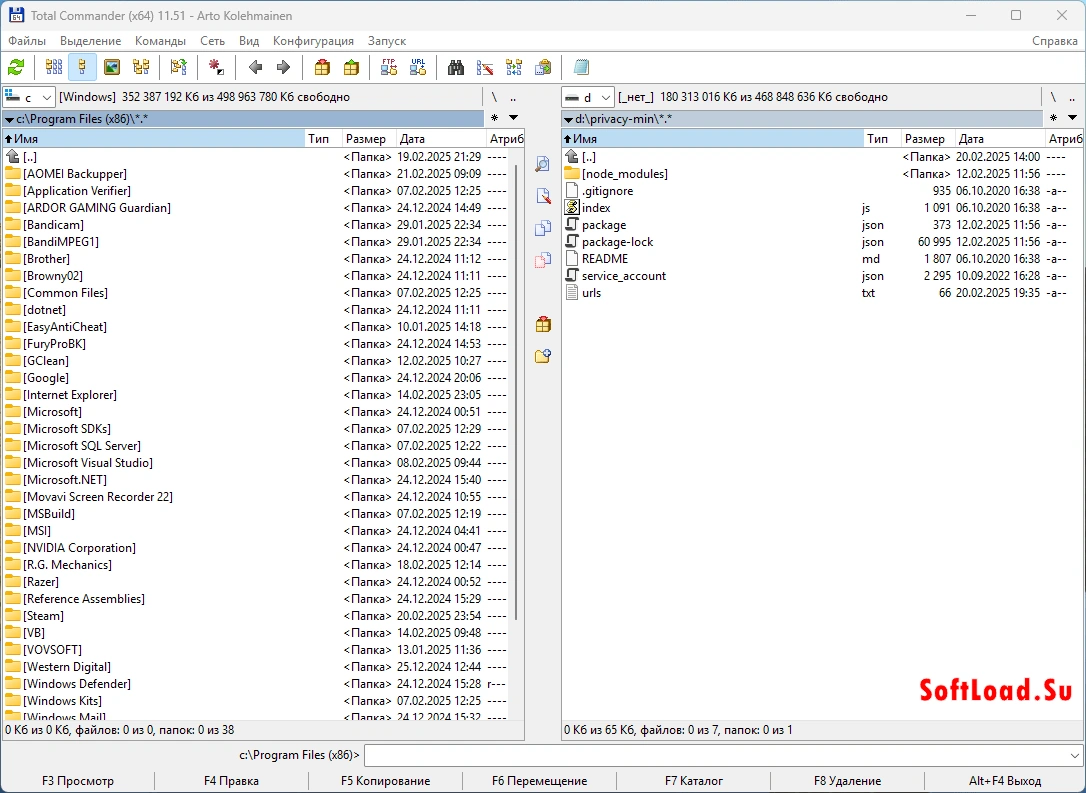
Task: Click the F6 Перемещение button
Action: point(540,781)
